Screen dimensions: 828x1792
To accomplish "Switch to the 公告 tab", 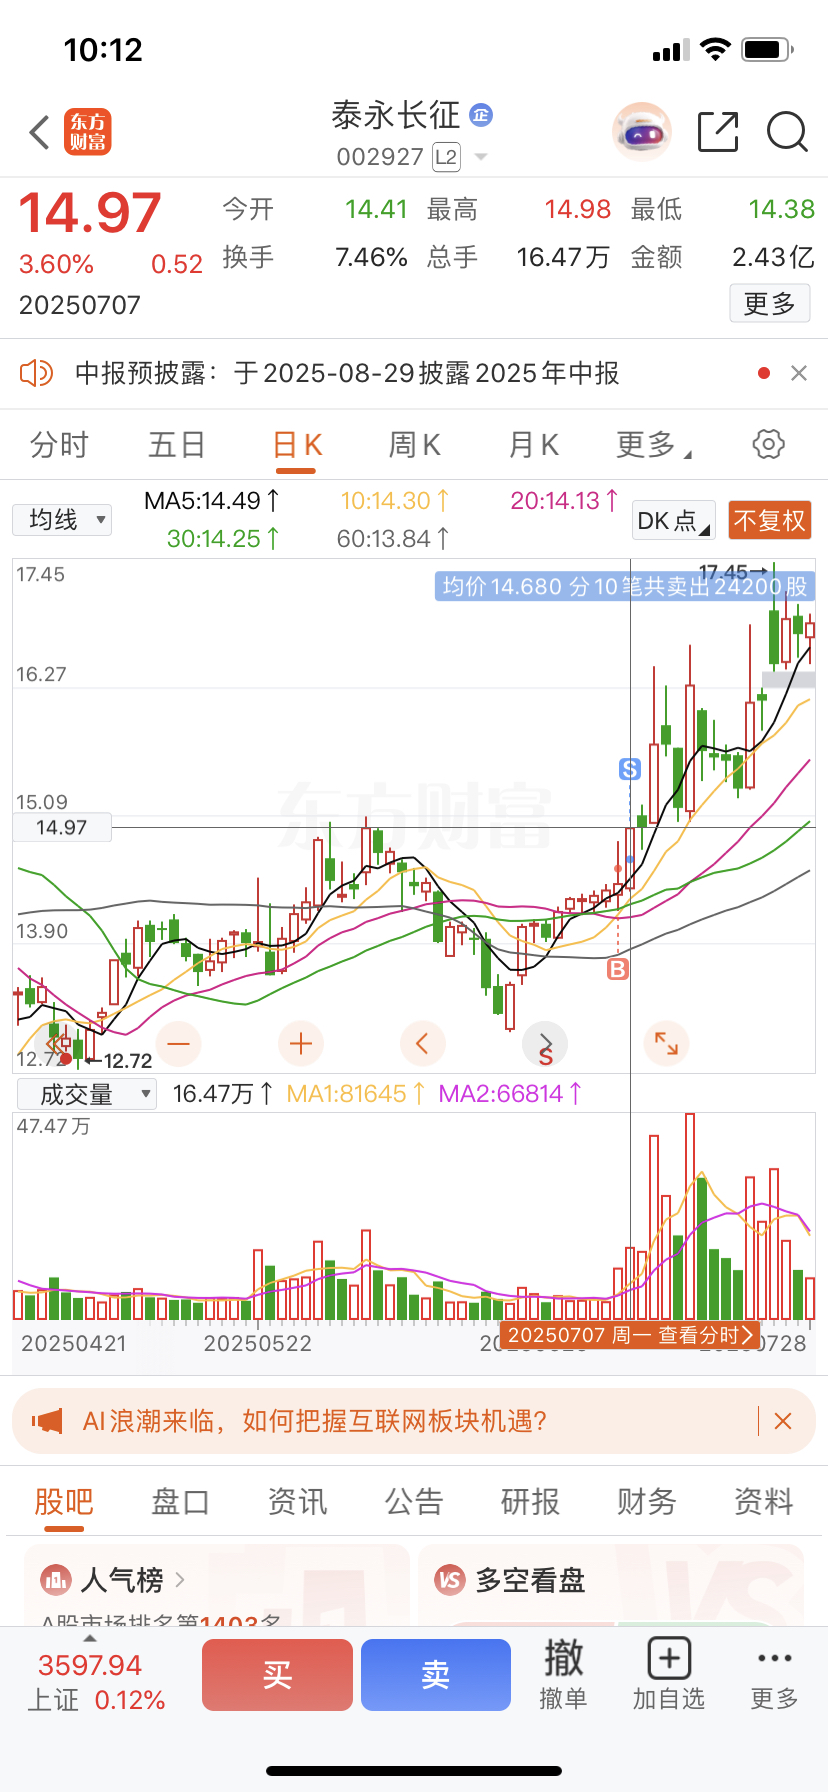I will [414, 1502].
